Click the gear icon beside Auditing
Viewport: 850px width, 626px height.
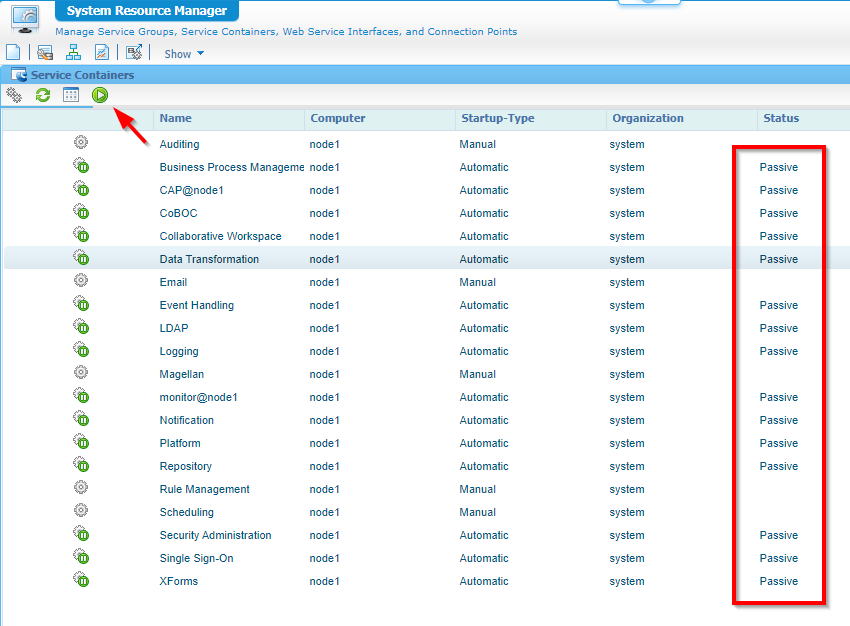81,143
